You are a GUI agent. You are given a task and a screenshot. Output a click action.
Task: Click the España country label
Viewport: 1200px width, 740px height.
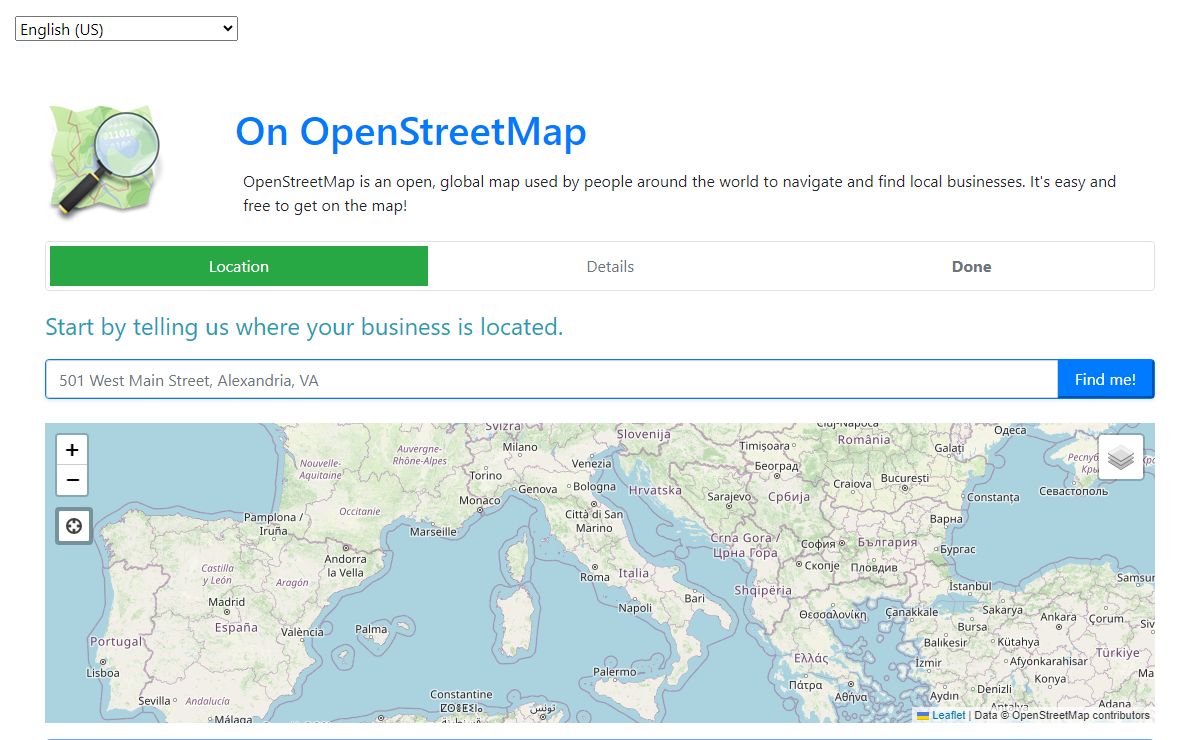click(x=236, y=628)
